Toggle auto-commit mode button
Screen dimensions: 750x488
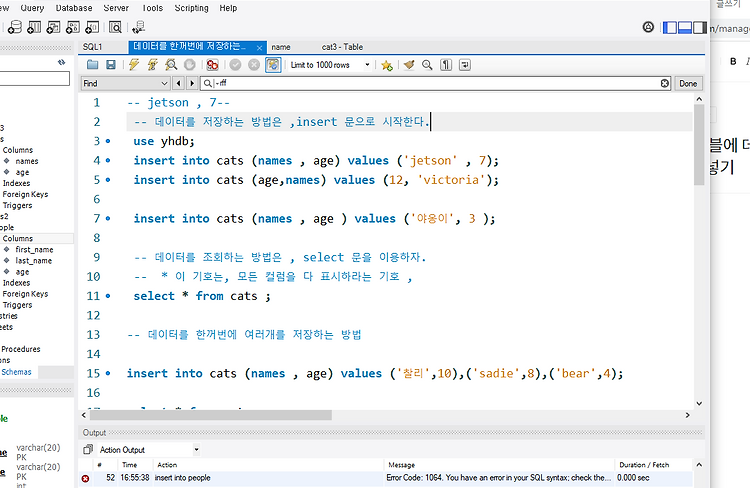pos(273,65)
